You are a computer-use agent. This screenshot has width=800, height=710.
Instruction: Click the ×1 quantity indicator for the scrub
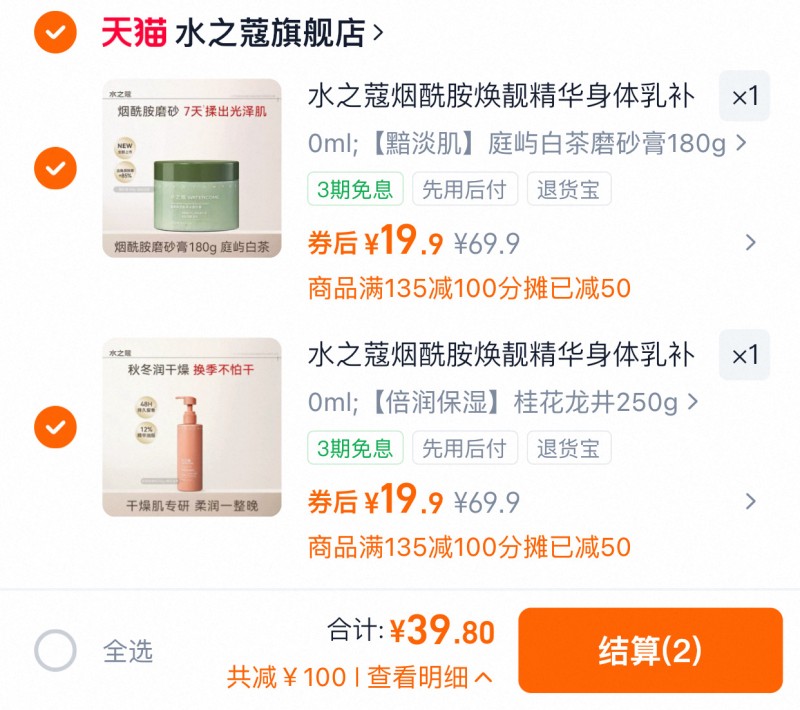tap(744, 98)
